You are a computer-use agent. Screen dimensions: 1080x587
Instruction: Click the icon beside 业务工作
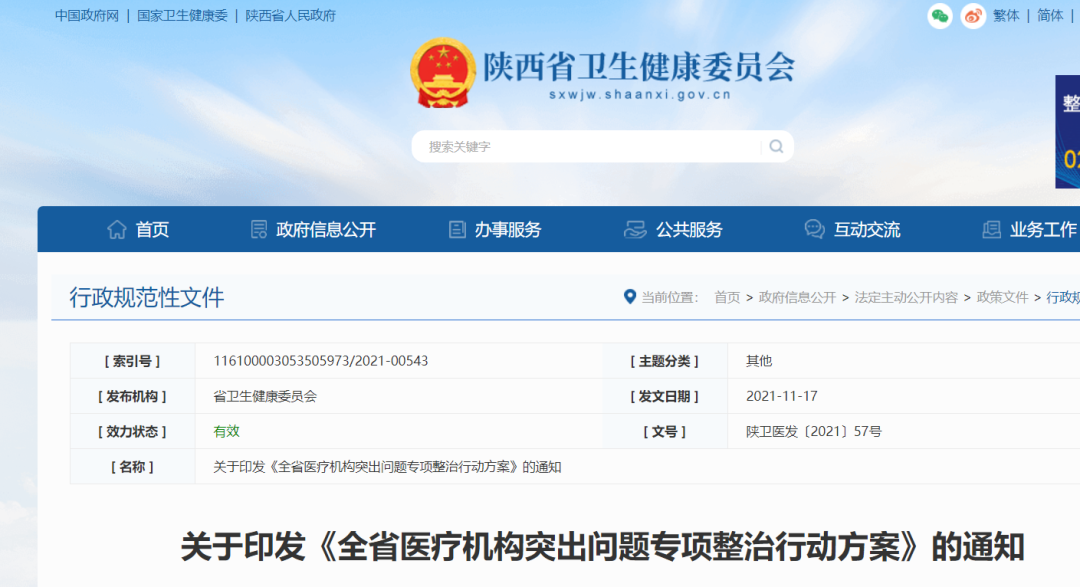991,230
